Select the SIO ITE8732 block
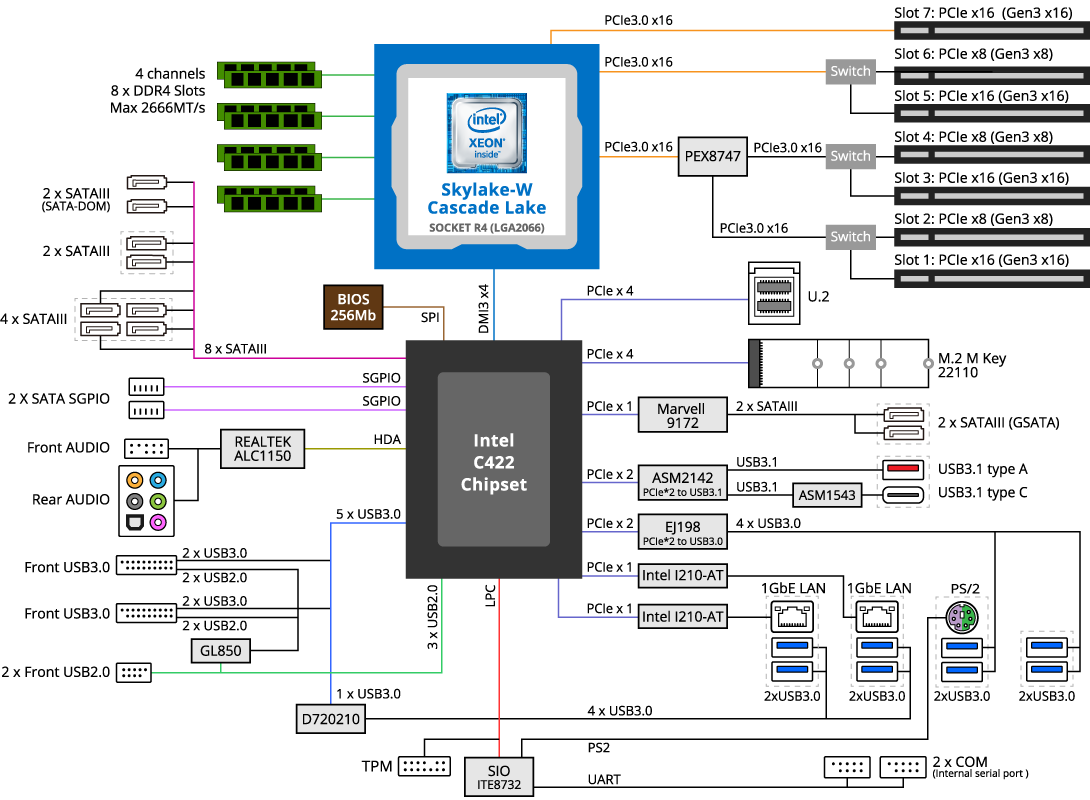The width and height of the screenshot is (1090, 800). [x=500, y=776]
